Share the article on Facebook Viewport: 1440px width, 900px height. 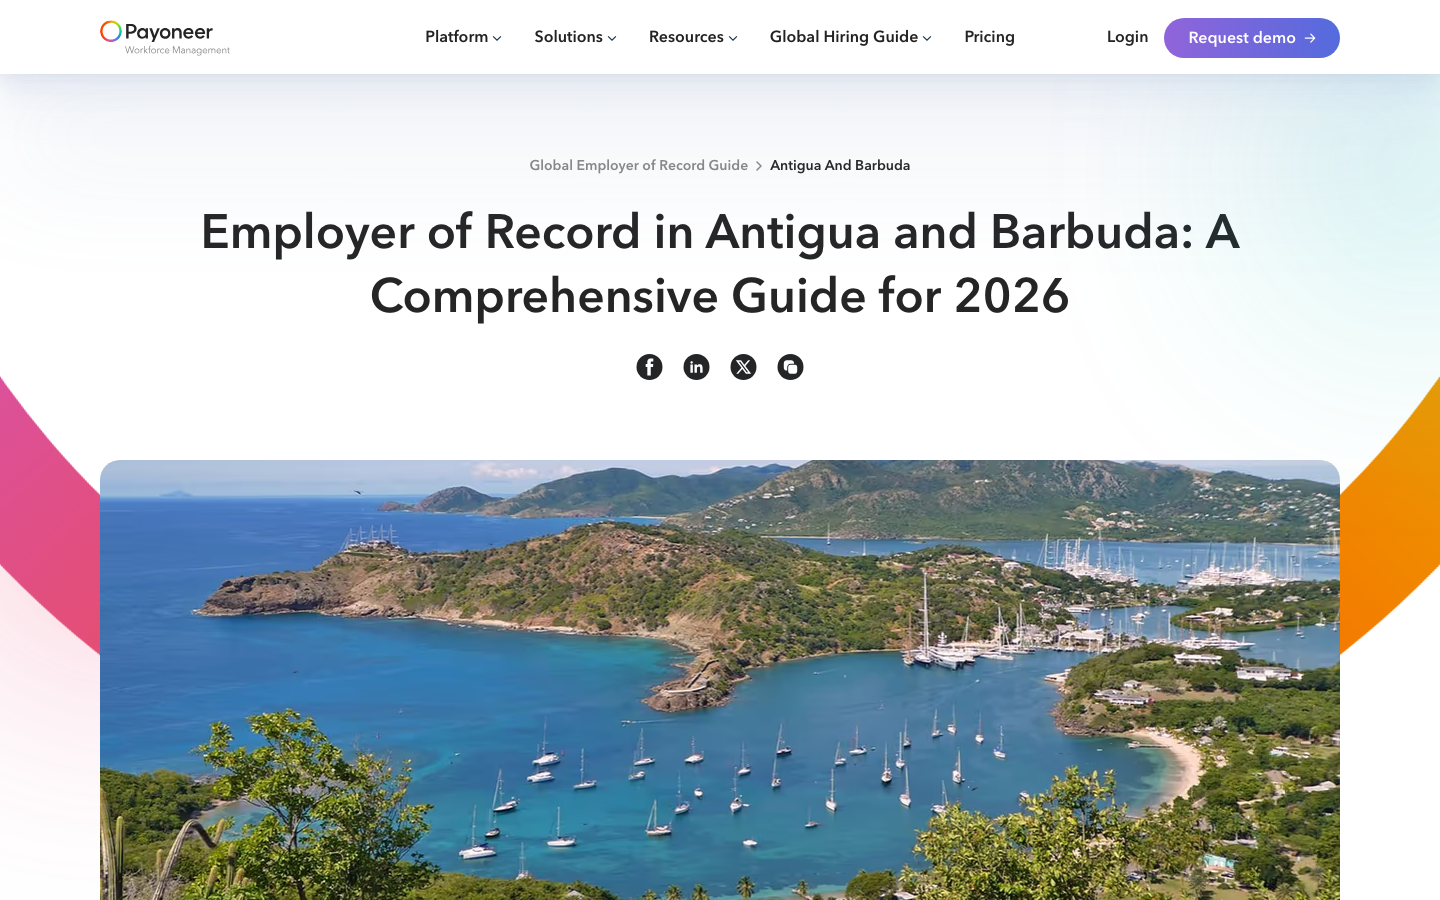click(649, 367)
